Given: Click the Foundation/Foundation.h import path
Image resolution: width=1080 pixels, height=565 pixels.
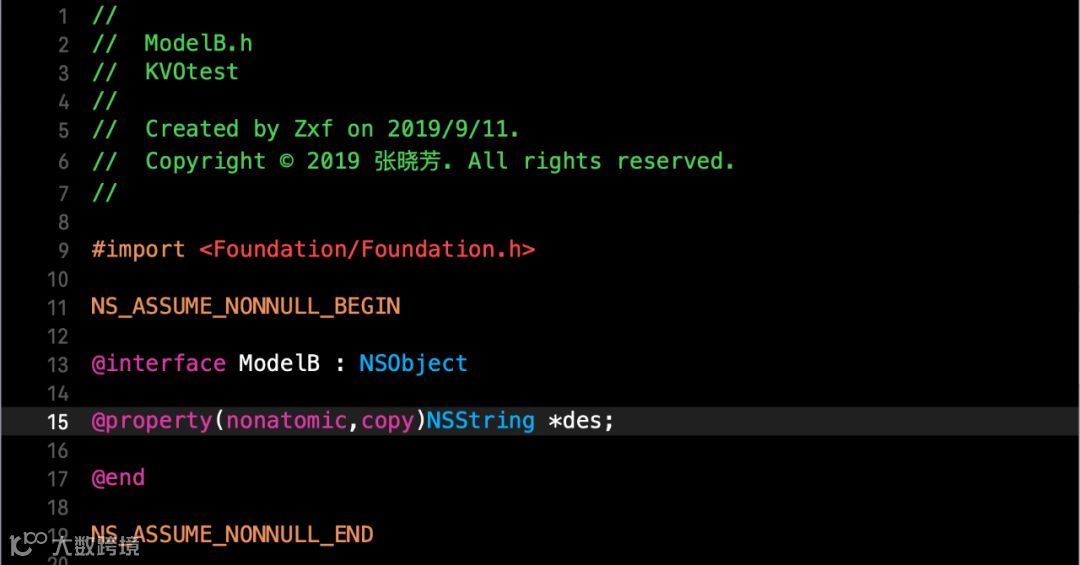Looking at the screenshot, I should click(x=367, y=249).
